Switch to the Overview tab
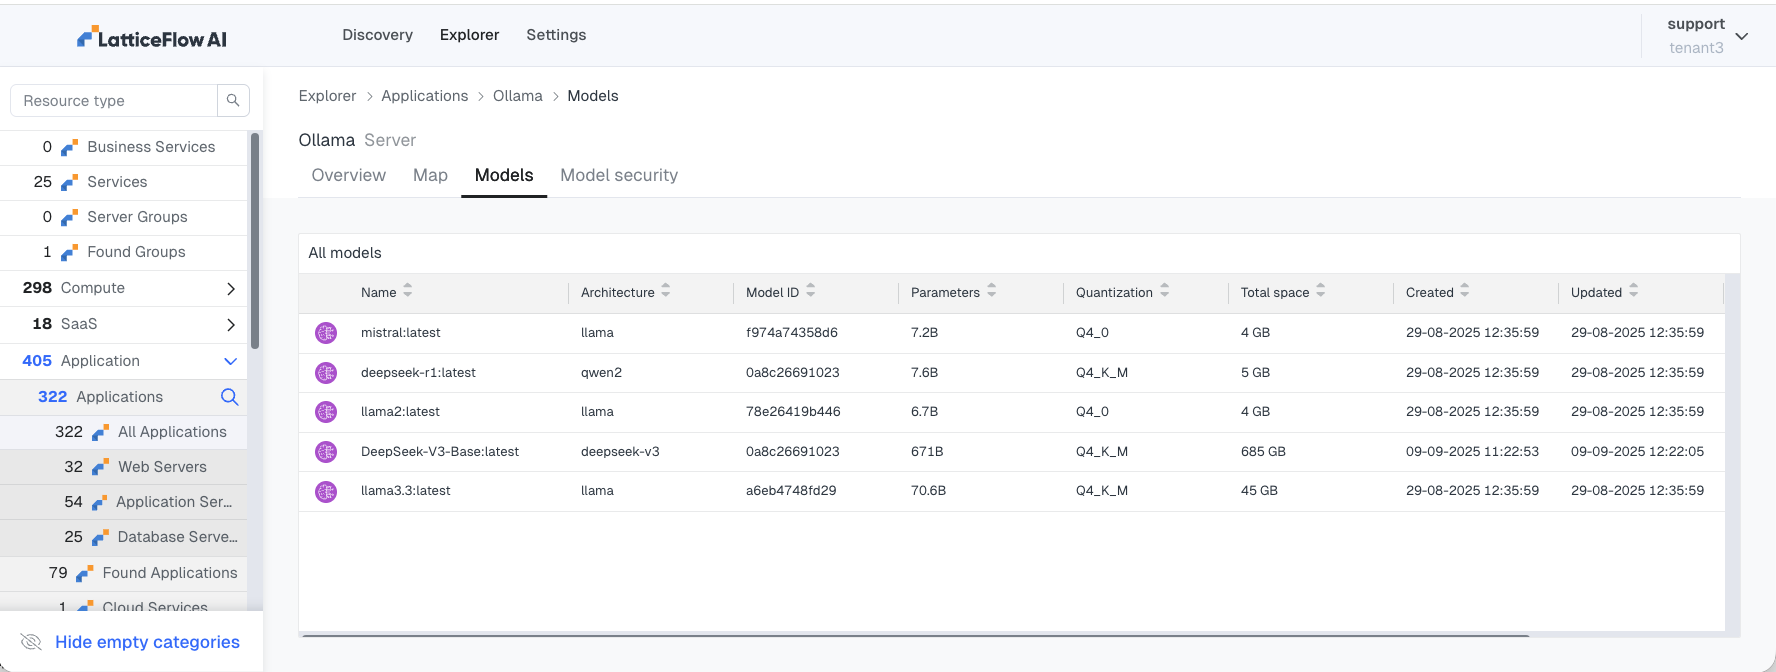Viewport: 1776px width, 672px height. coord(348,175)
